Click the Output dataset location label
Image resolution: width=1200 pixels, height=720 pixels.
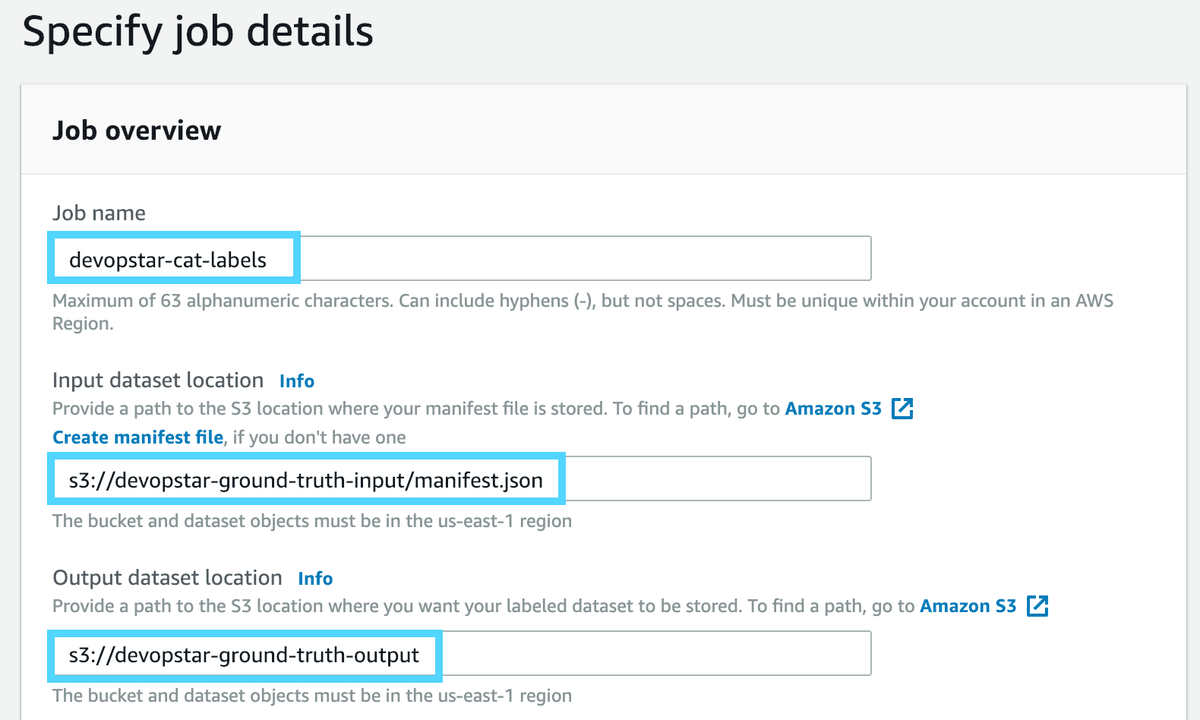tap(167, 578)
